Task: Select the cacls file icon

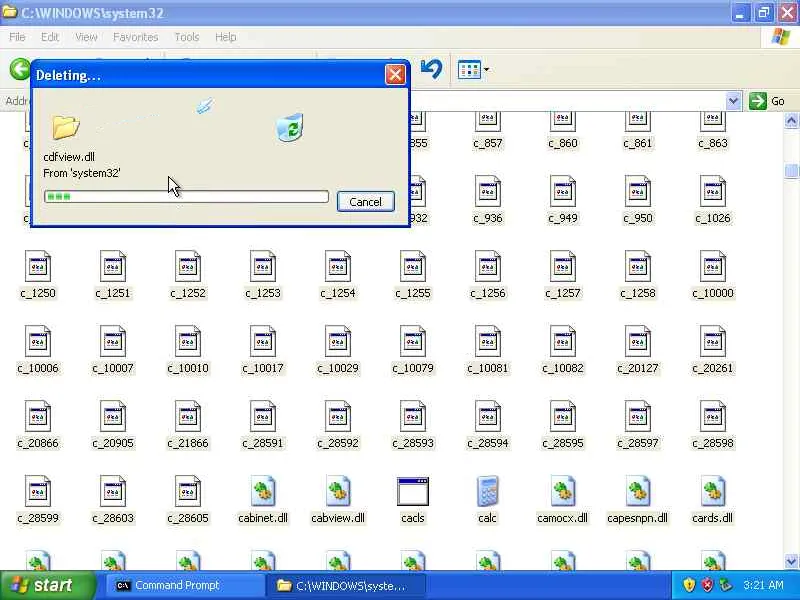Action: pyautogui.click(x=413, y=491)
